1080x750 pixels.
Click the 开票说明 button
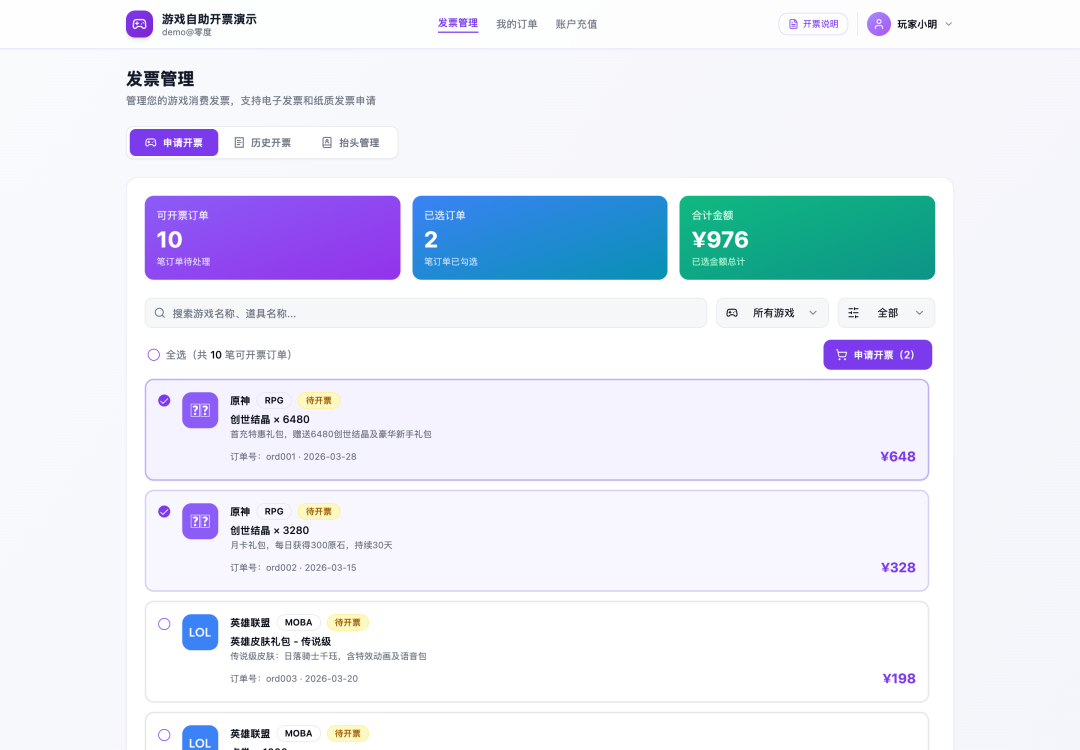point(813,24)
